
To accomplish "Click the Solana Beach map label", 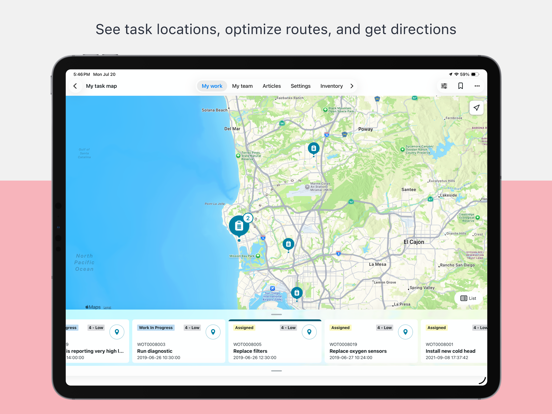I will pyautogui.click(x=214, y=110).
